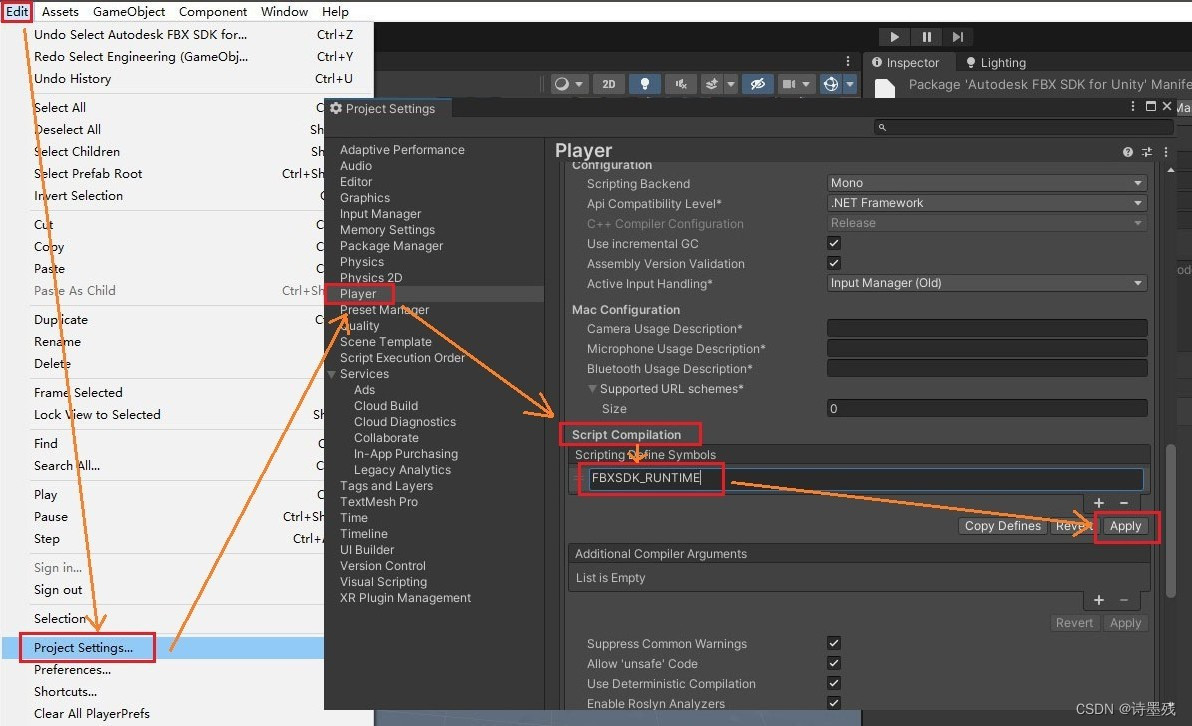The image size is (1192, 726).
Task: Toggle scene audio mute icon
Action: [681, 84]
